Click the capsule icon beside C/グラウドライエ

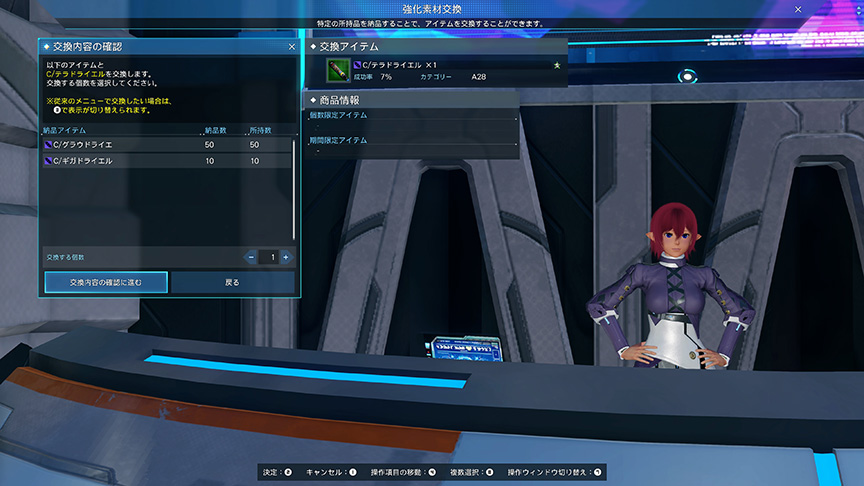pos(49,145)
